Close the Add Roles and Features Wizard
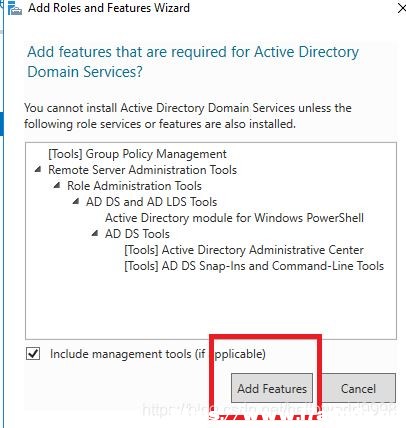This screenshot has height=428, width=406. (x=402, y=8)
